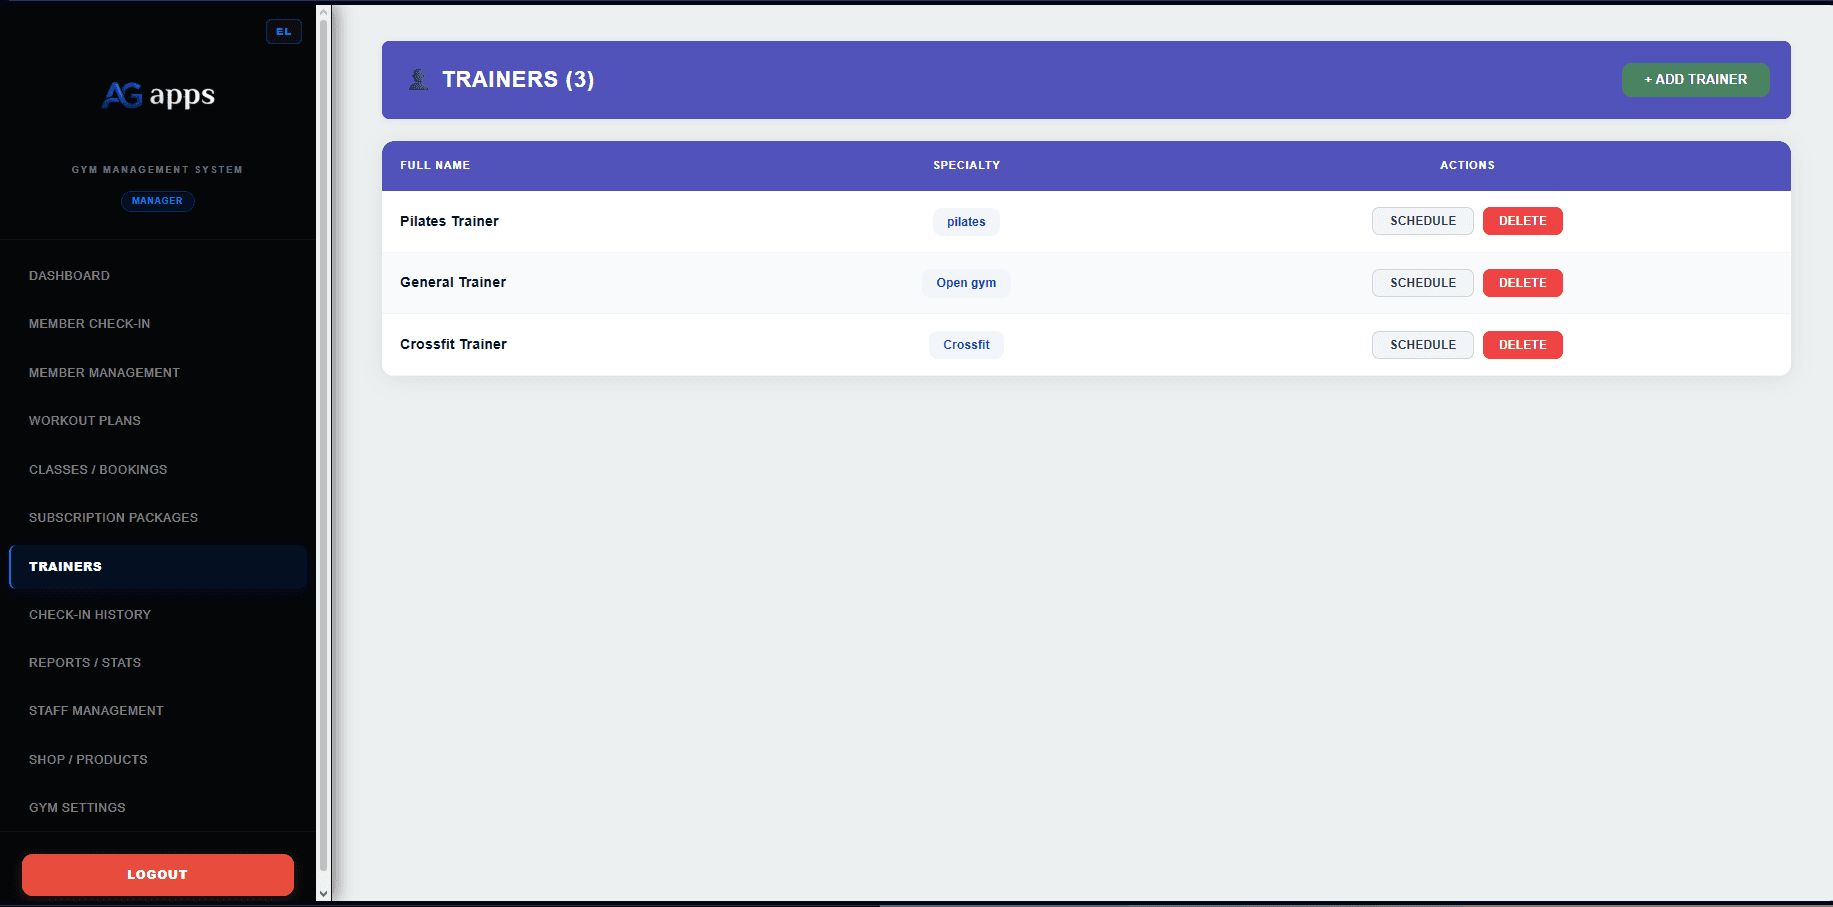Open Classes / Bookings section
The image size is (1833, 907).
coord(98,470)
